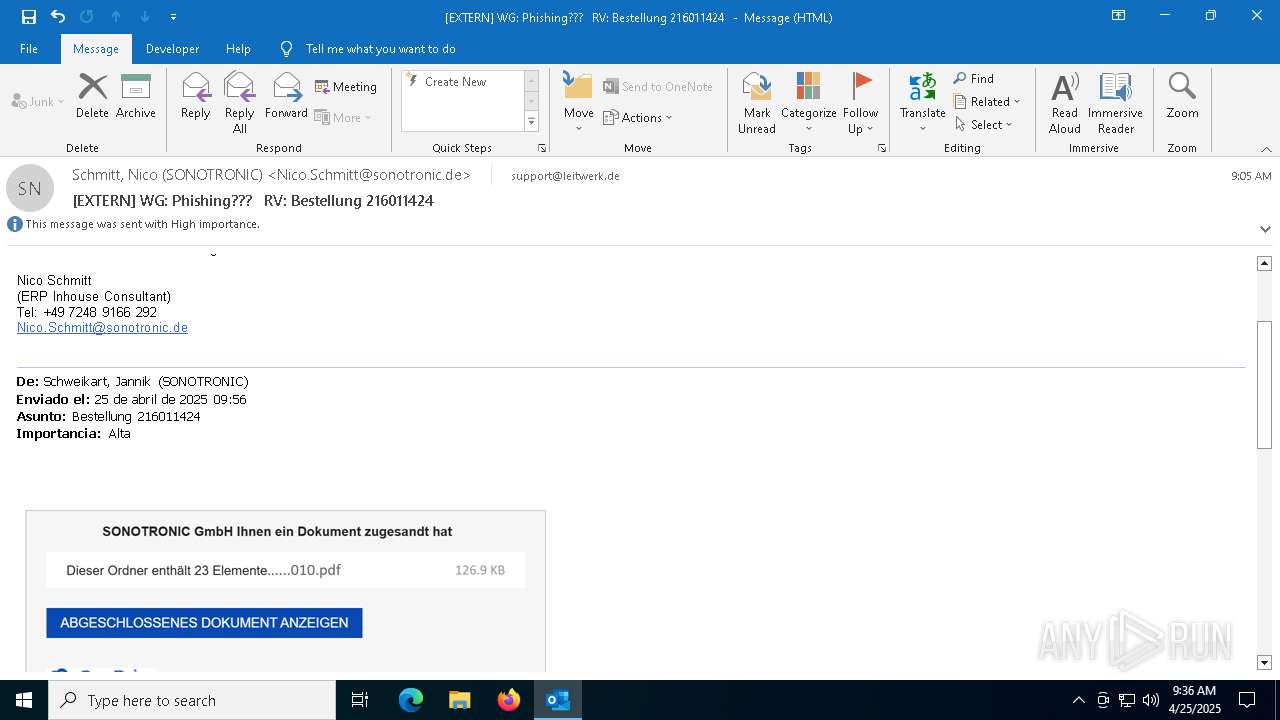Click Find in Editing group
1280x720 pixels.
click(974, 79)
